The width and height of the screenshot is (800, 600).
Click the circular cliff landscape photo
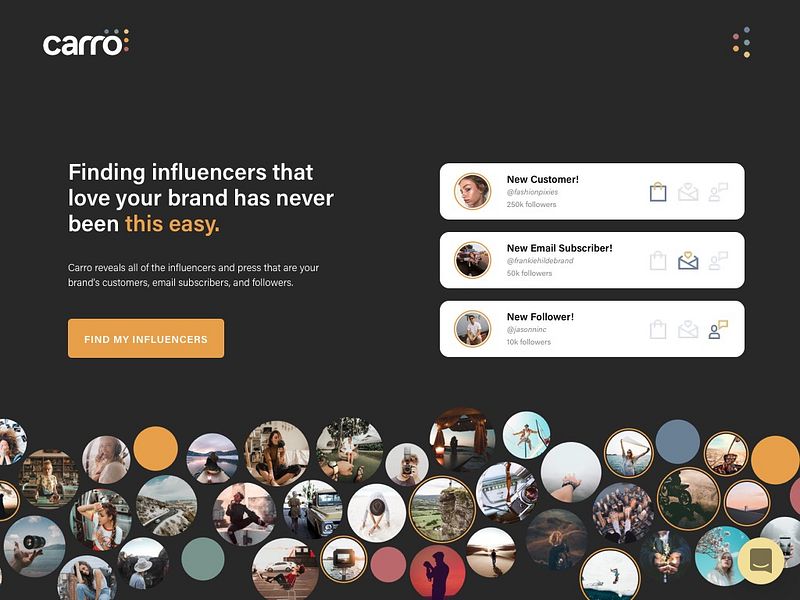442,509
